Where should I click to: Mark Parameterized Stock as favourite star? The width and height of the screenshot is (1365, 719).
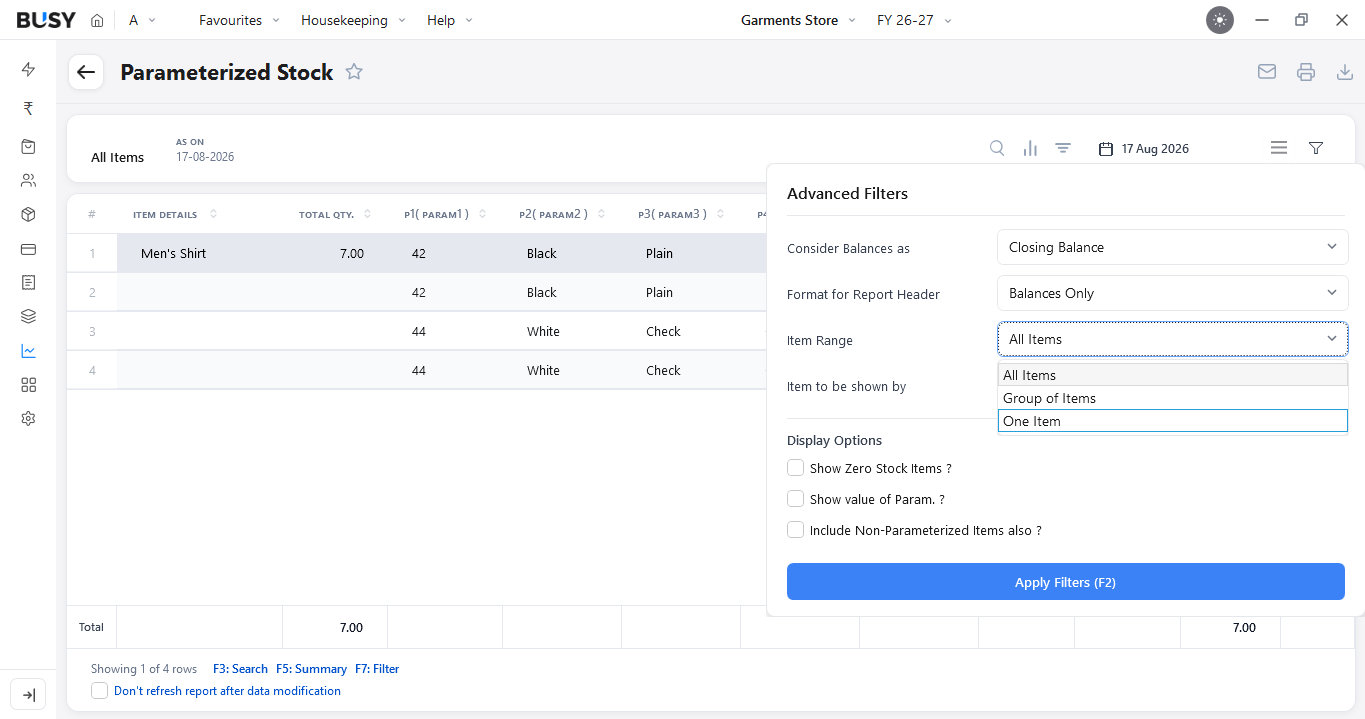[x=354, y=72]
